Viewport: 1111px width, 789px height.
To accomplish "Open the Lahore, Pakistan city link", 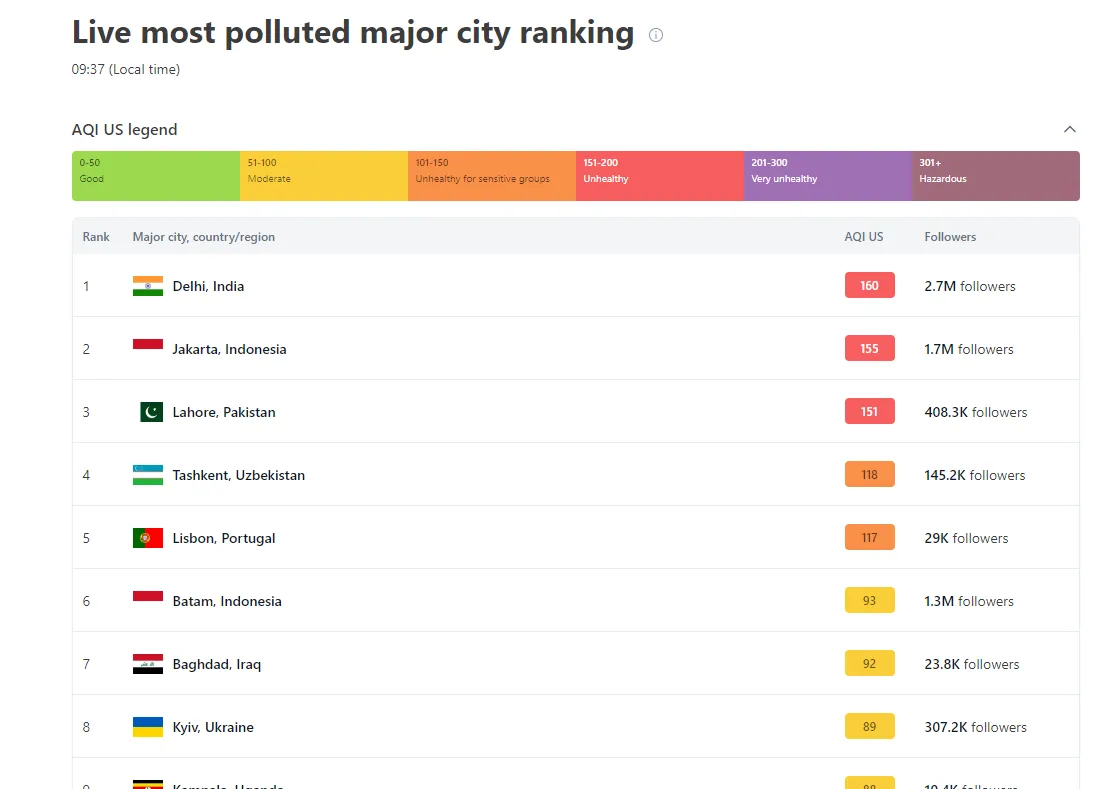I will pyautogui.click(x=224, y=412).
